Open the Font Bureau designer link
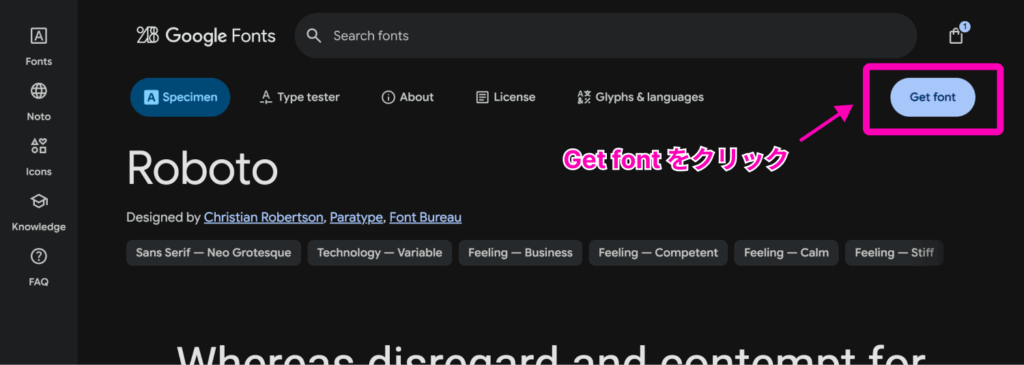1024x365 pixels. point(426,217)
